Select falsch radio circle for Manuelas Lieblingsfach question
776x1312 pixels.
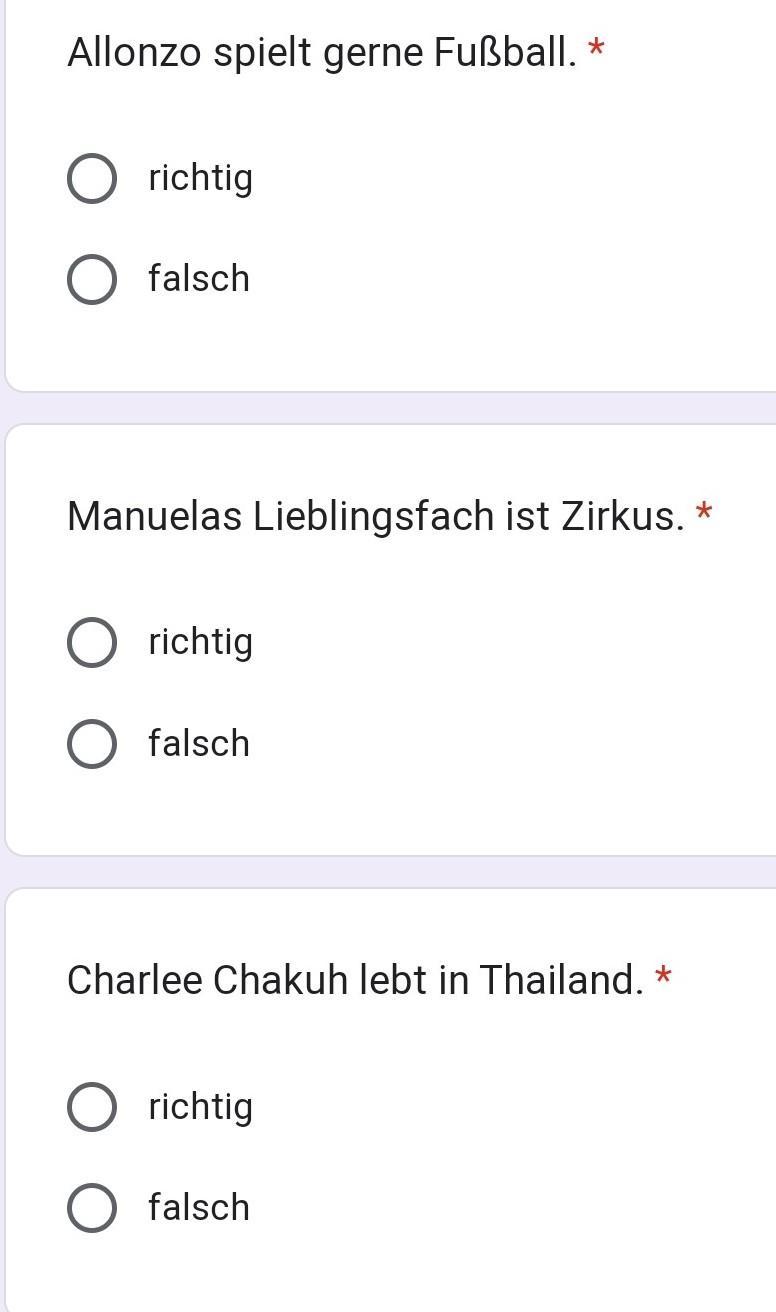[x=91, y=744]
